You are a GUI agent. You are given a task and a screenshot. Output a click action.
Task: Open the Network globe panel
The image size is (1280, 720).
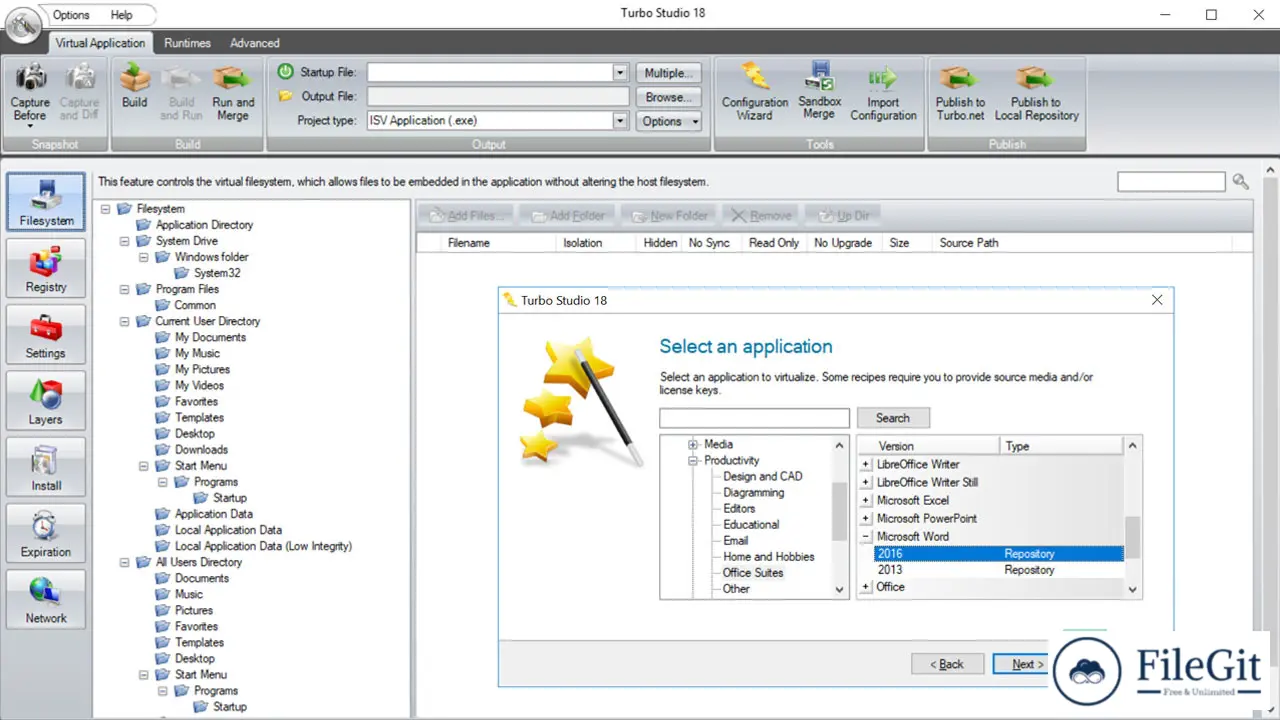pos(46,599)
